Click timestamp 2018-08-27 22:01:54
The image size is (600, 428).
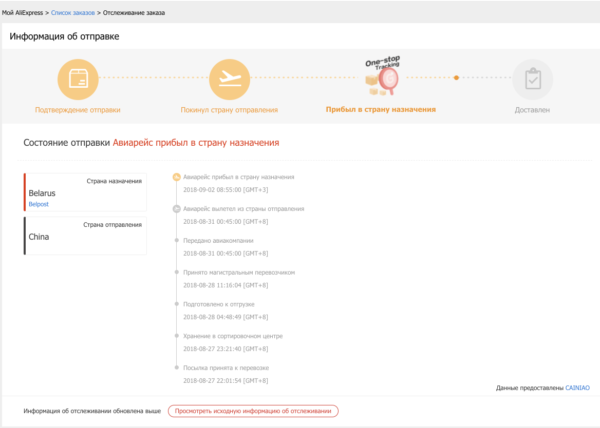pyautogui.click(x=225, y=380)
